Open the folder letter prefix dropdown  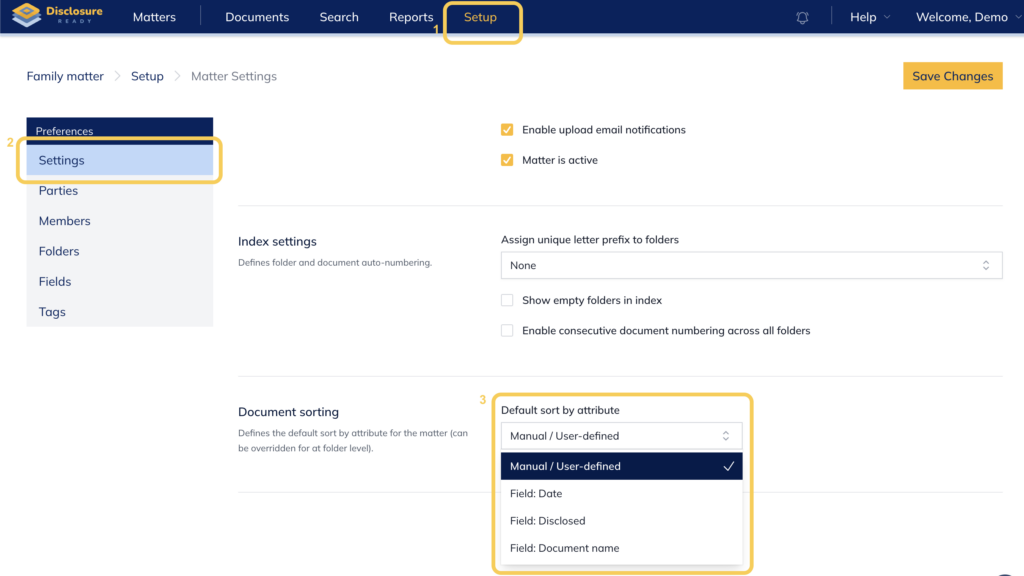tap(750, 266)
